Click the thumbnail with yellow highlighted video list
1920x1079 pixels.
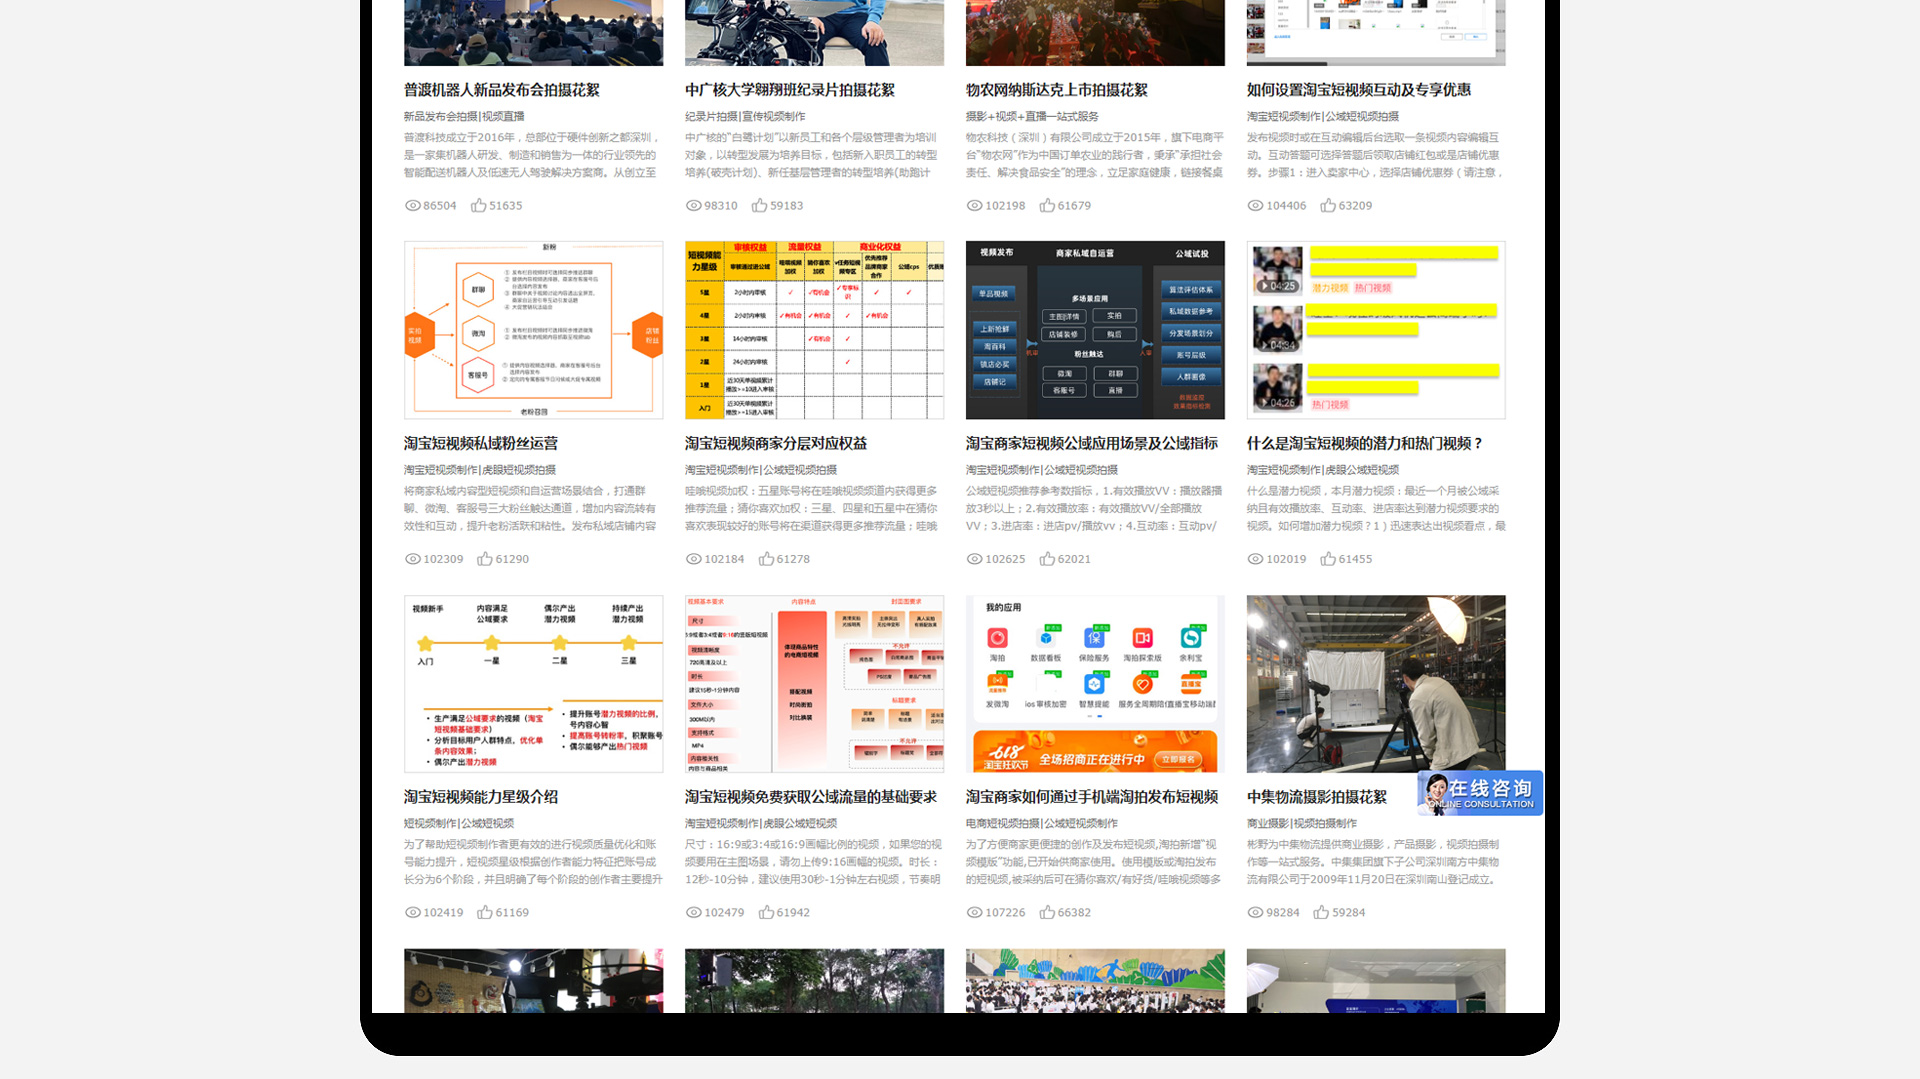coord(1376,330)
